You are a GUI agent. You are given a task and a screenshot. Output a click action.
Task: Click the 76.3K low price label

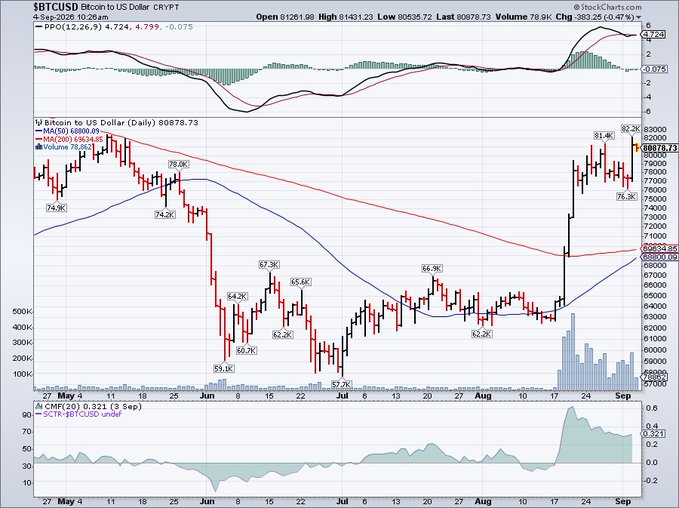click(x=627, y=196)
